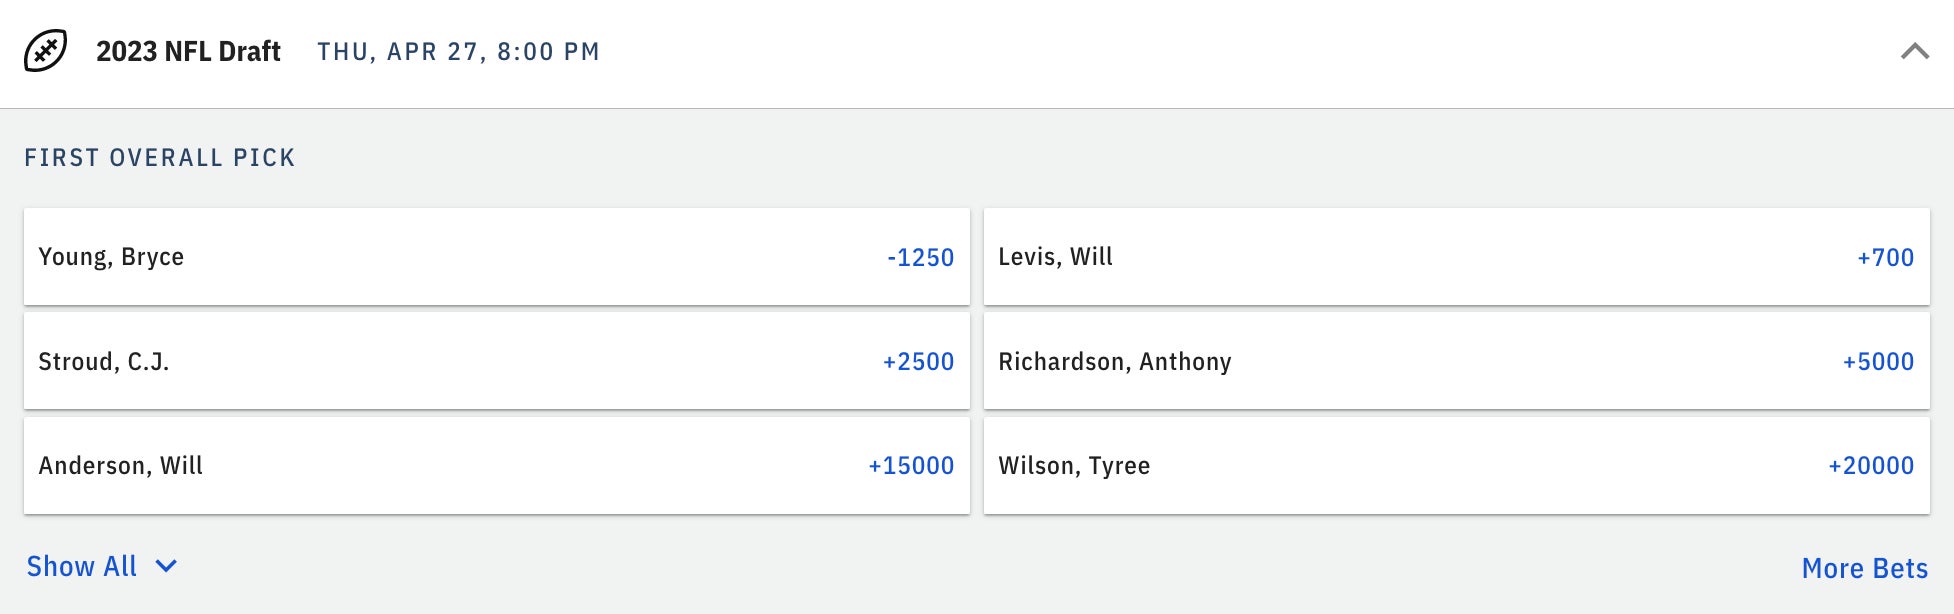
Task: Collapse the 2023 NFL Draft section
Action: (1914, 51)
